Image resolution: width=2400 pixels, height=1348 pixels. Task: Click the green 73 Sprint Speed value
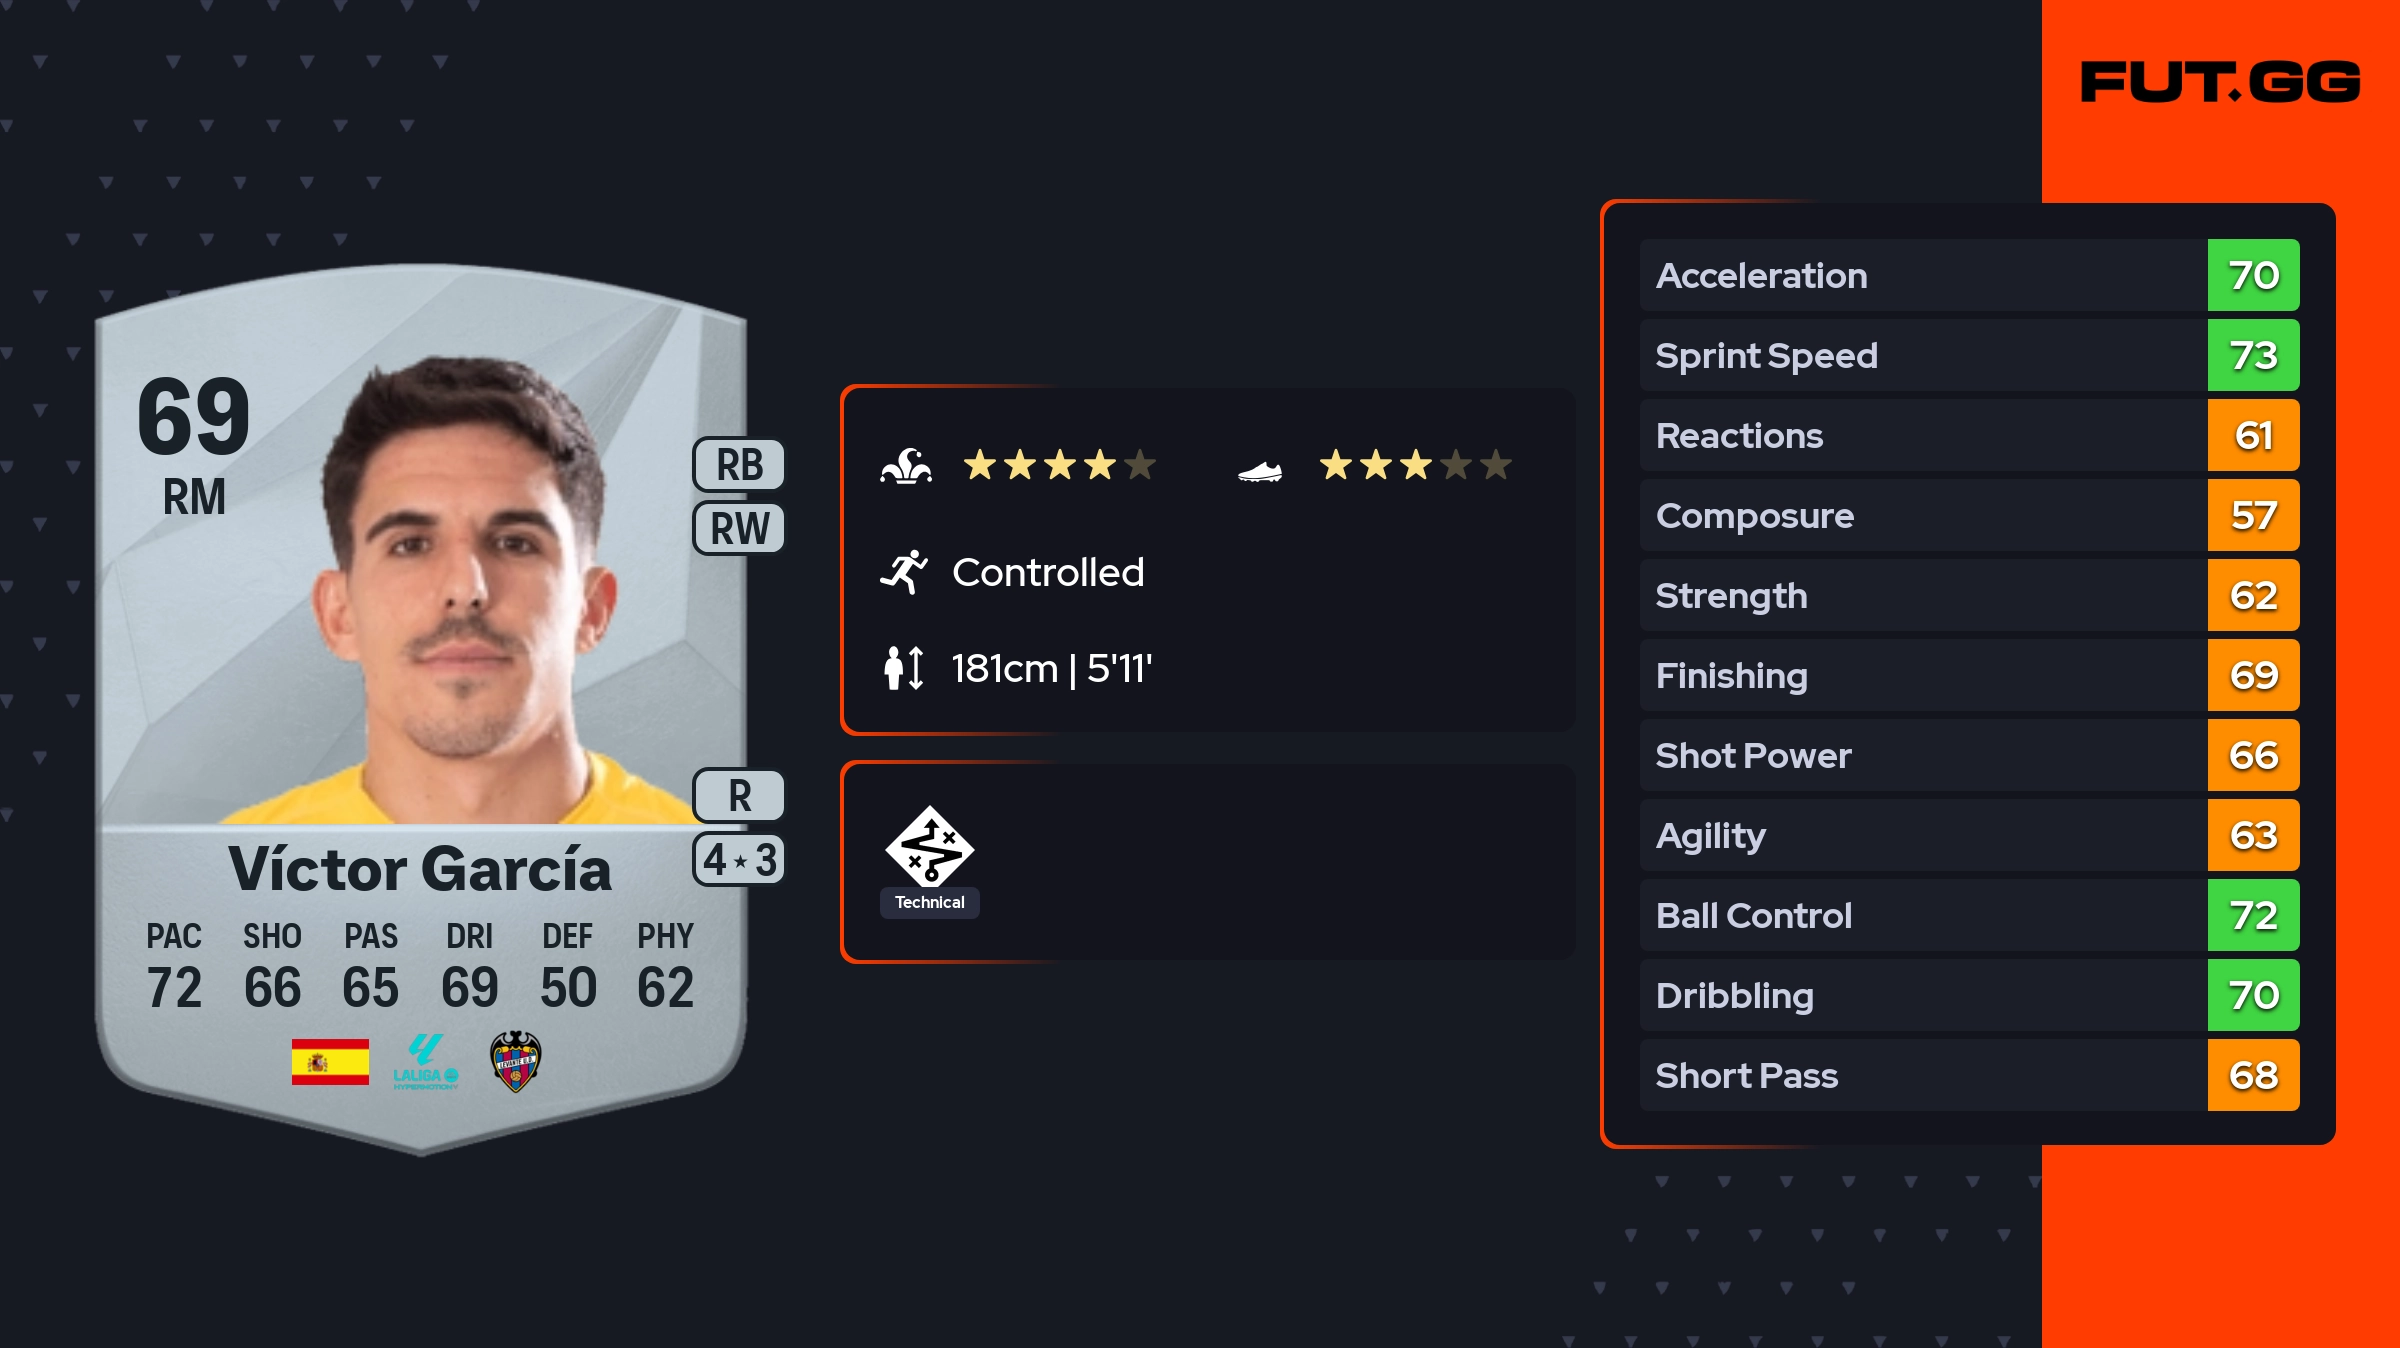[x=2253, y=355]
